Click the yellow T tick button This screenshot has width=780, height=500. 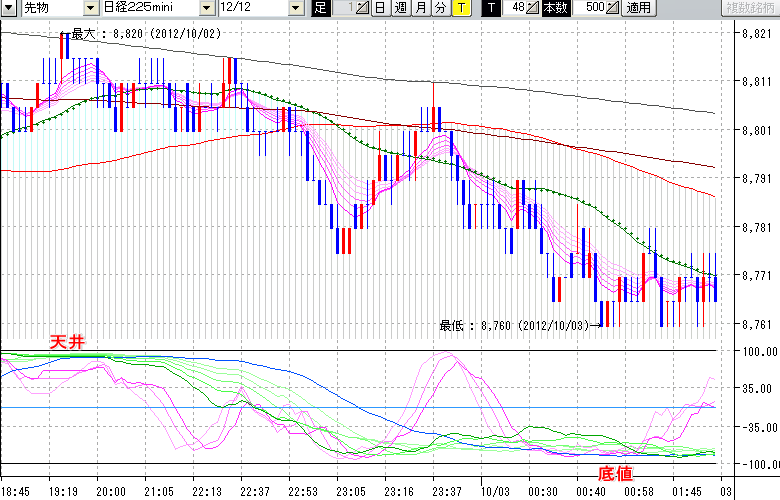click(x=460, y=8)
